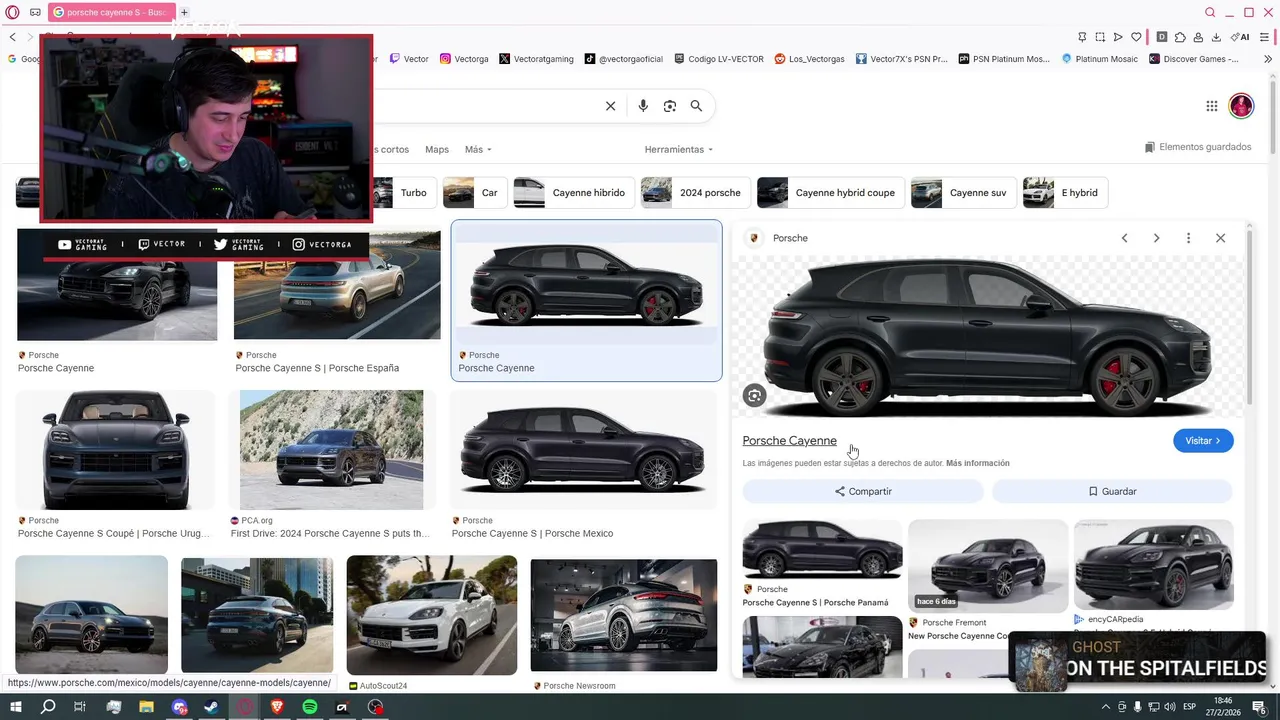
Task: Open Porsche Cayenne S Porsche Mexico result
Action: click(x=584, y=450)
